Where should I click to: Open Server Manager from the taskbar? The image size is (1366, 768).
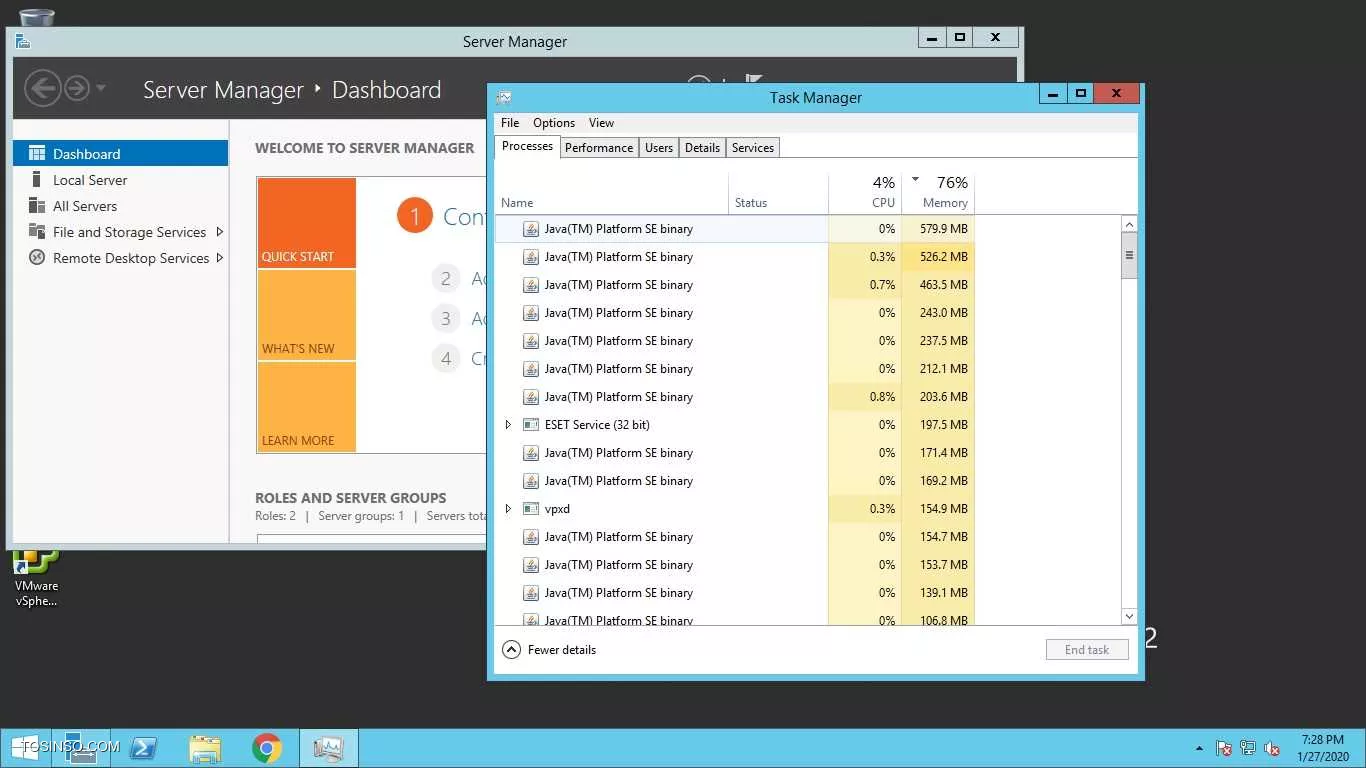pos(81,748)
